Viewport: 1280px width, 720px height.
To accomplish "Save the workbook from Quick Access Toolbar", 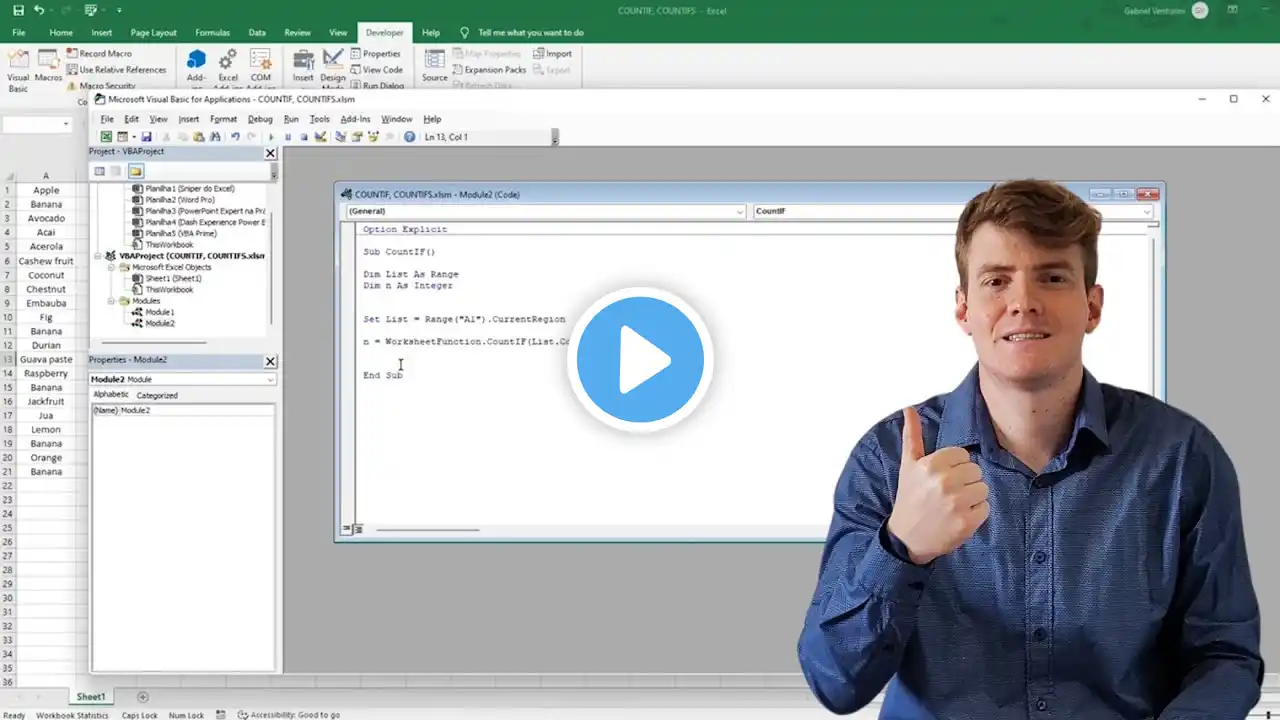I will pos(18,10).
